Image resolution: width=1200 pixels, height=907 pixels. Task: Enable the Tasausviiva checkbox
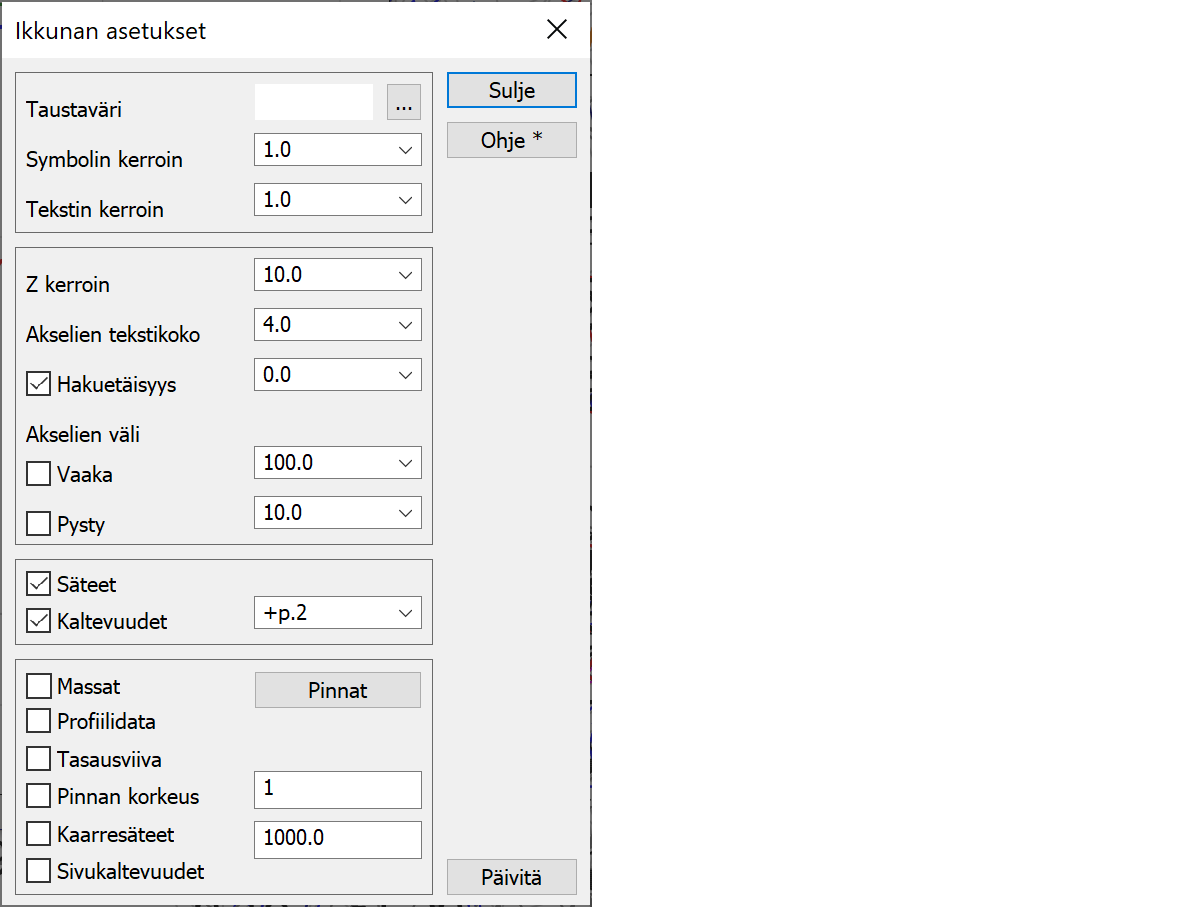point(39,759)
